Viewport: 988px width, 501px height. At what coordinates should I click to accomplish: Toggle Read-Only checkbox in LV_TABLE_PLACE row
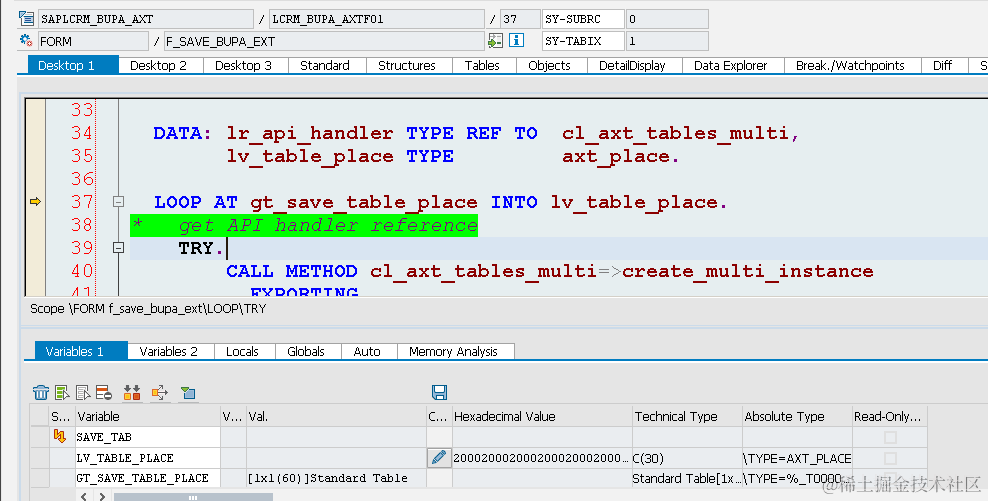click(890, 458)
